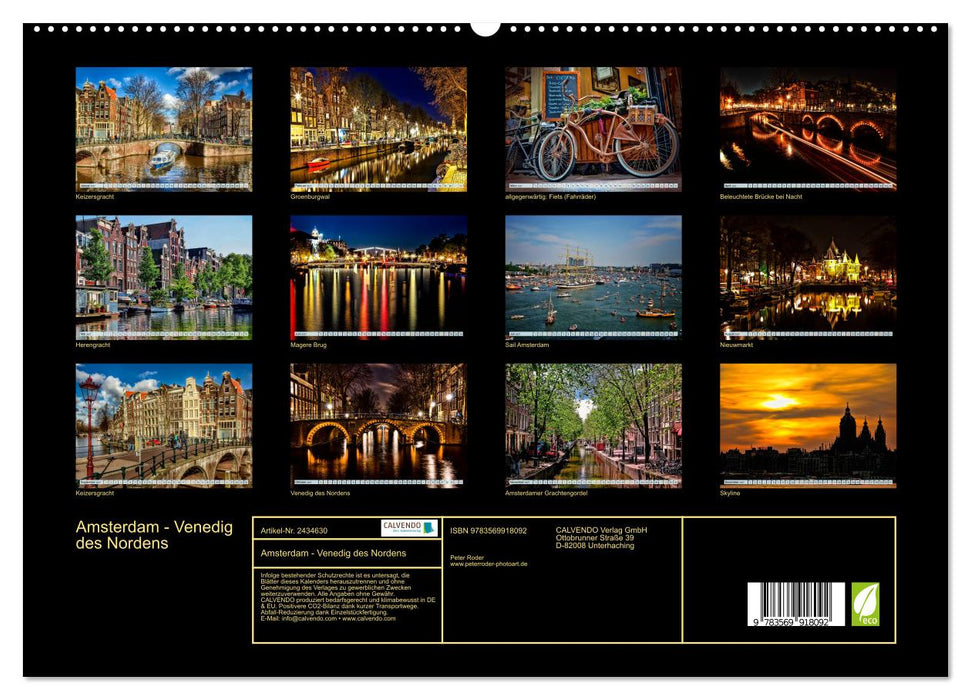Select the Magere Brug night reflection photo
This screenshot has height=700, width=971.
tap(378, 278)
